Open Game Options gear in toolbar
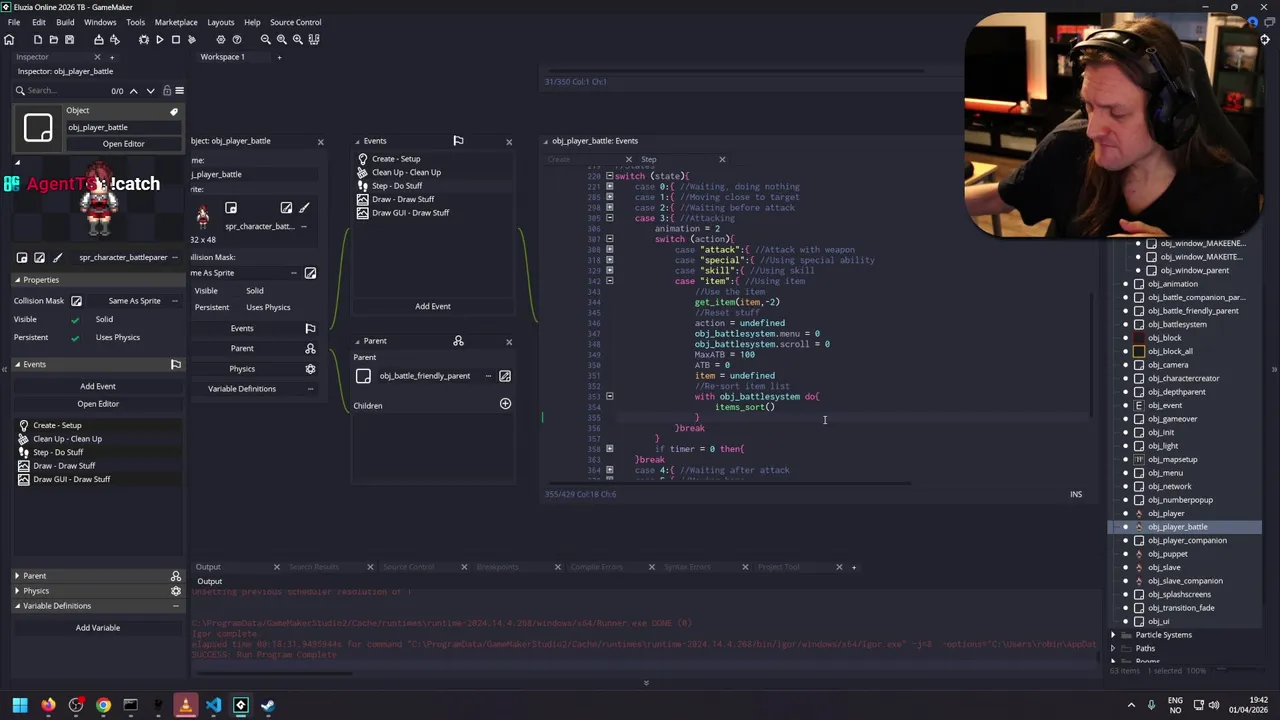The height and width of the screenshot is (720, 1280). pyautogui.click(x=221, y=39)
